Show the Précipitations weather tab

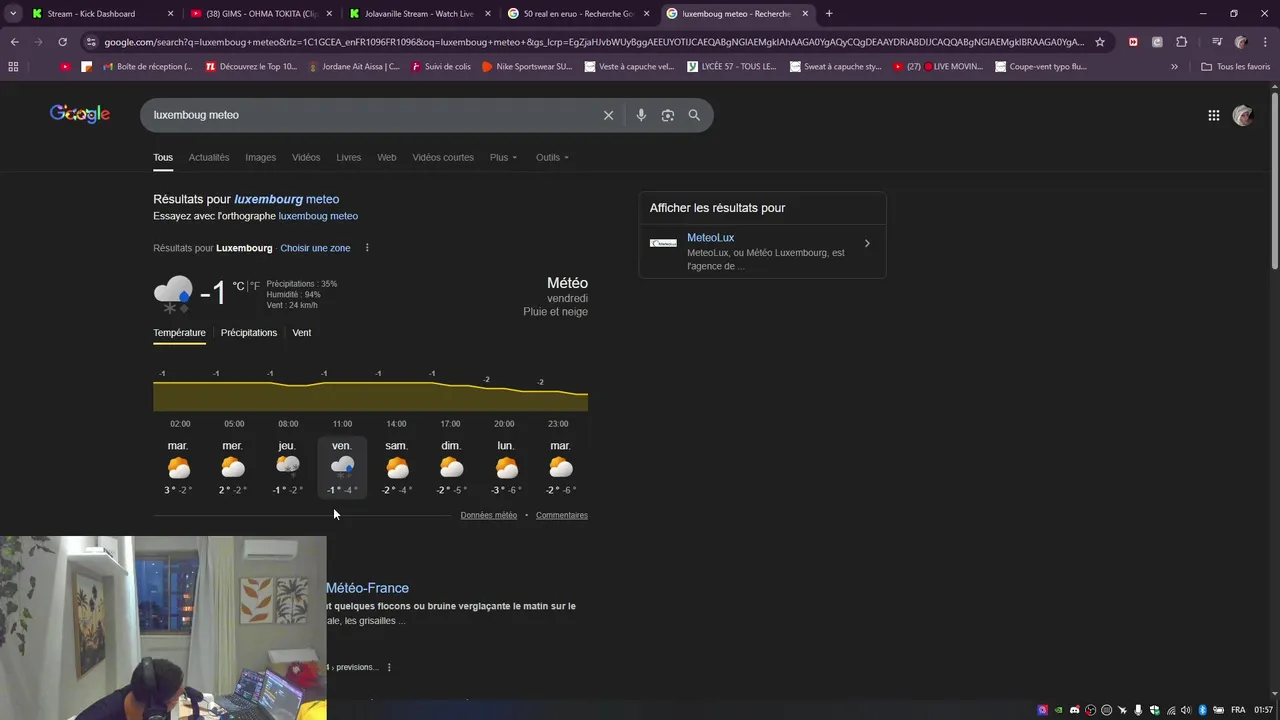pyautogui.click(x=249, y=333)
